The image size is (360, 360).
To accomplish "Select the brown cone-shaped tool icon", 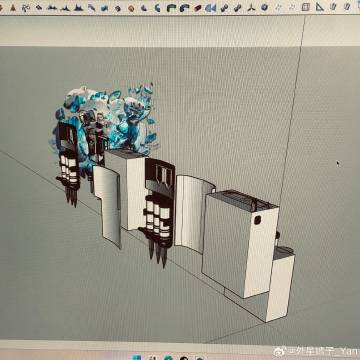I will 13,7.
